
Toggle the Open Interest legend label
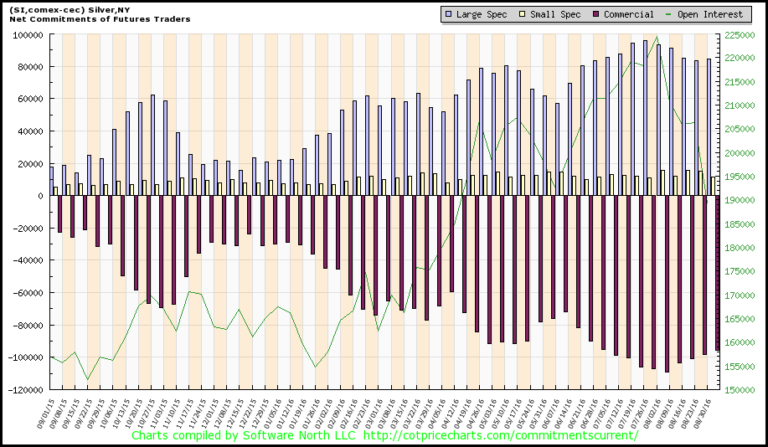click(x=712, y=15)
